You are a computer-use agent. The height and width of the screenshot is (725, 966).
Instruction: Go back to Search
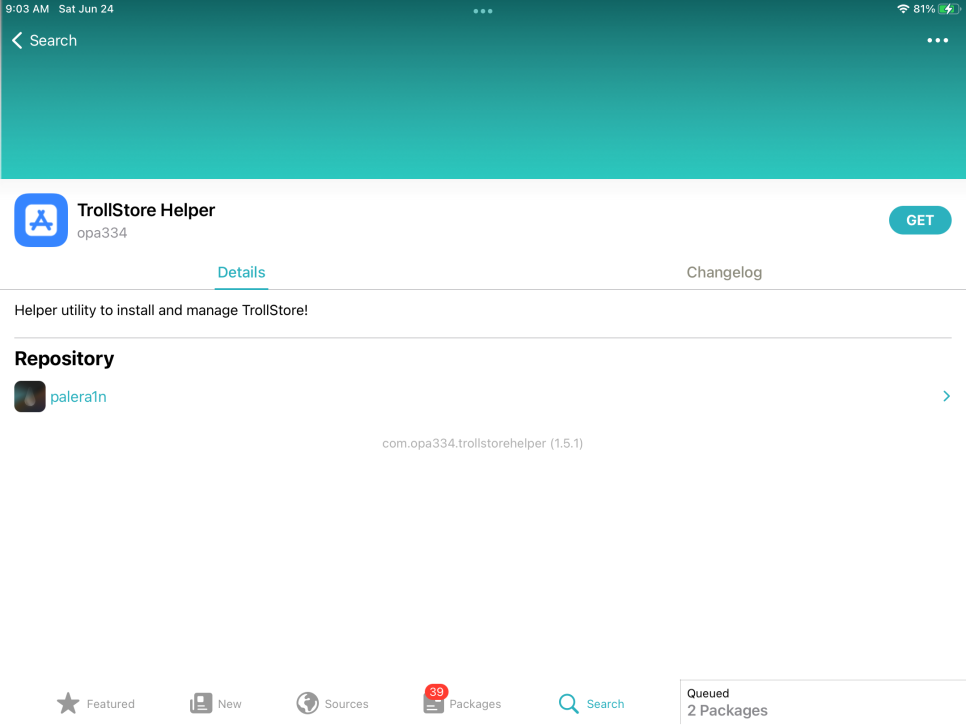44,41
